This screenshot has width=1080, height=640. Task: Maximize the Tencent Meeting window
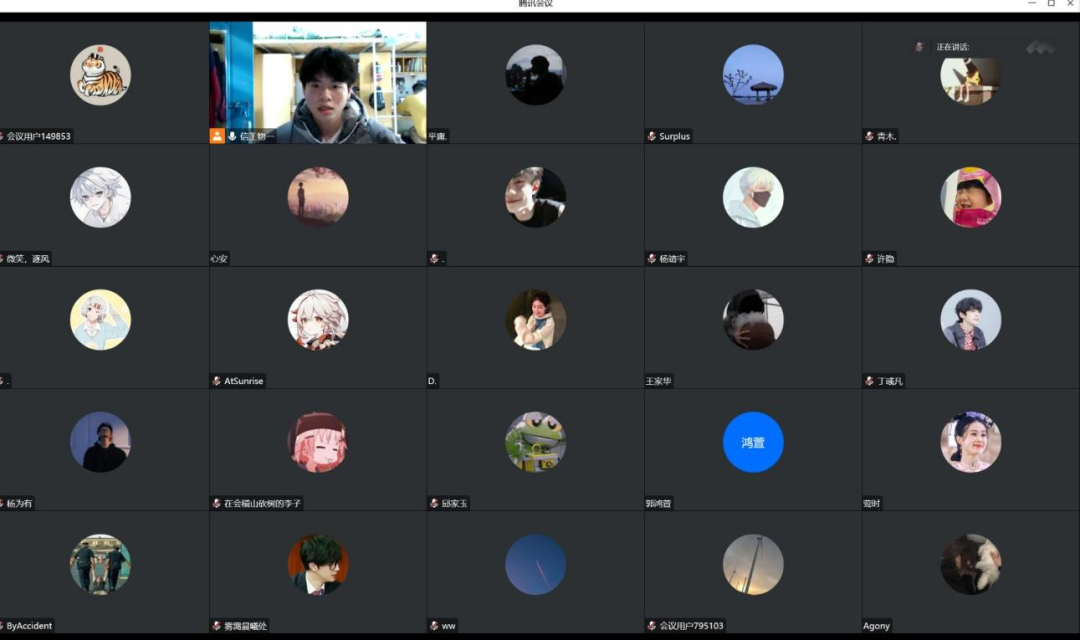click(x=1051, y=4)
